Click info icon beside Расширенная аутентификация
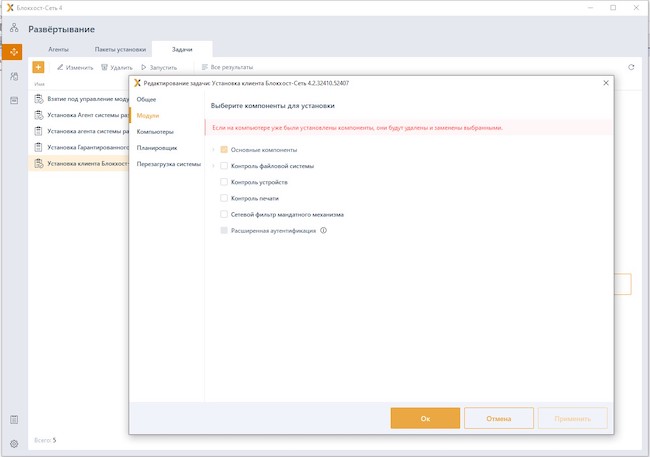This screenshot has width=650, height=457. coord(323,231)
